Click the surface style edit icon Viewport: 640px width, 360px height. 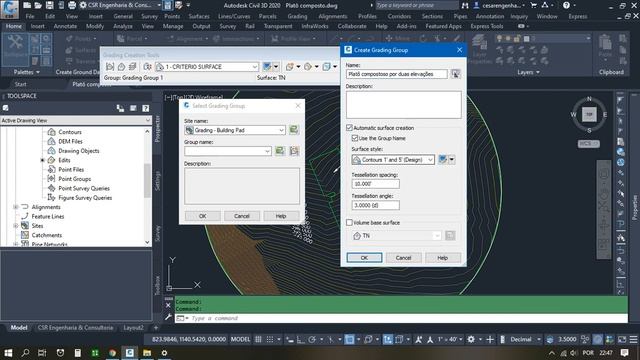443,160
